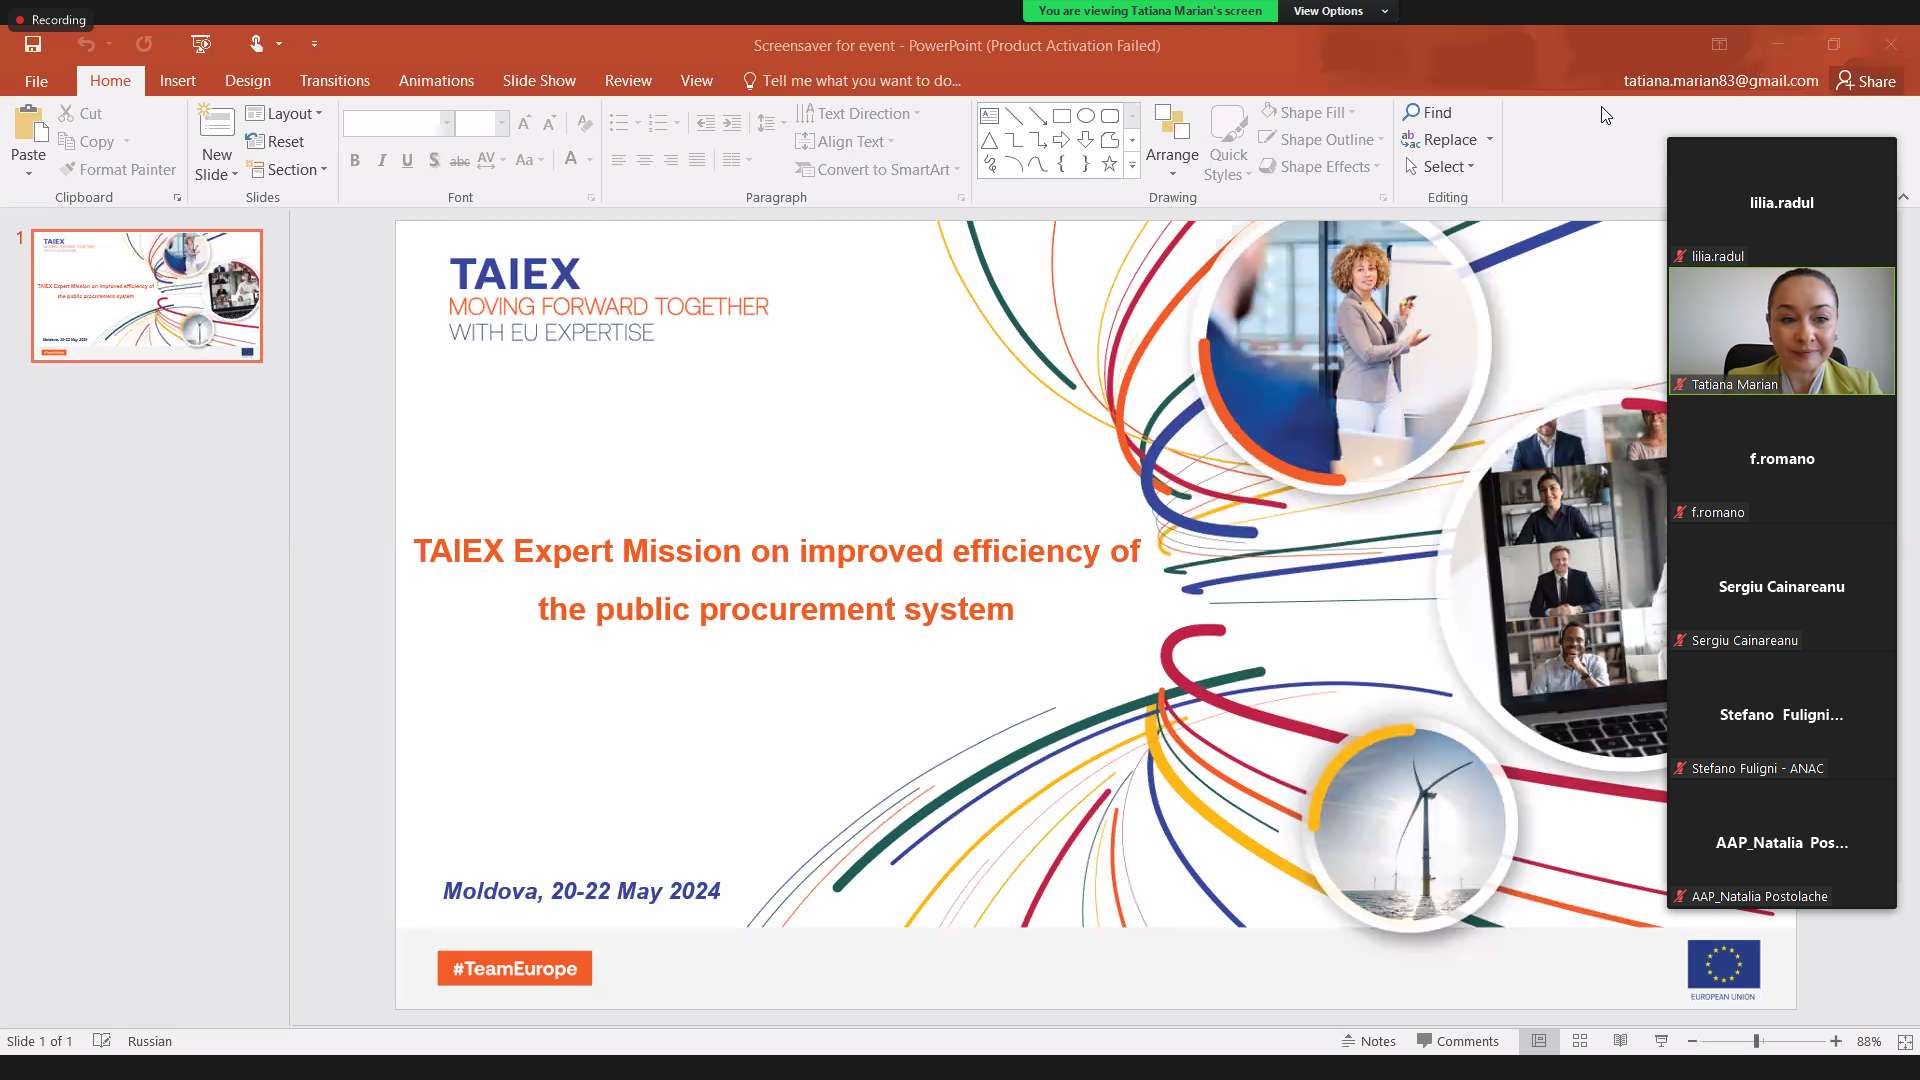Open Zoom View Options dropdown
This screenshot has width=1920, height=1080.
click(1338, 11)
